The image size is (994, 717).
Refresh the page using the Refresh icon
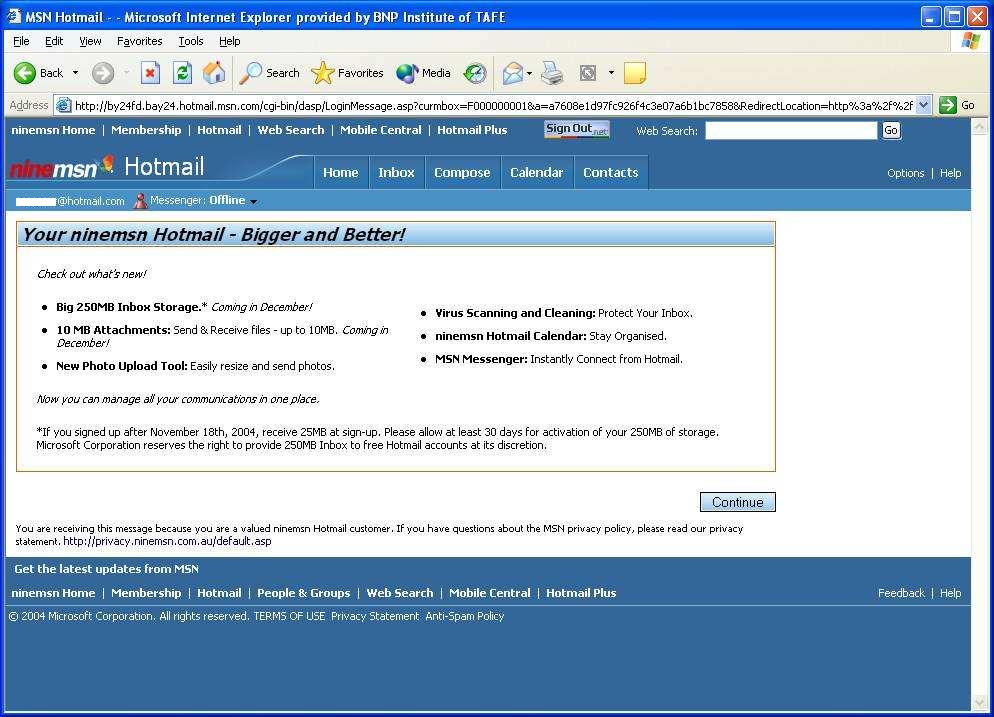pos(182,72)
